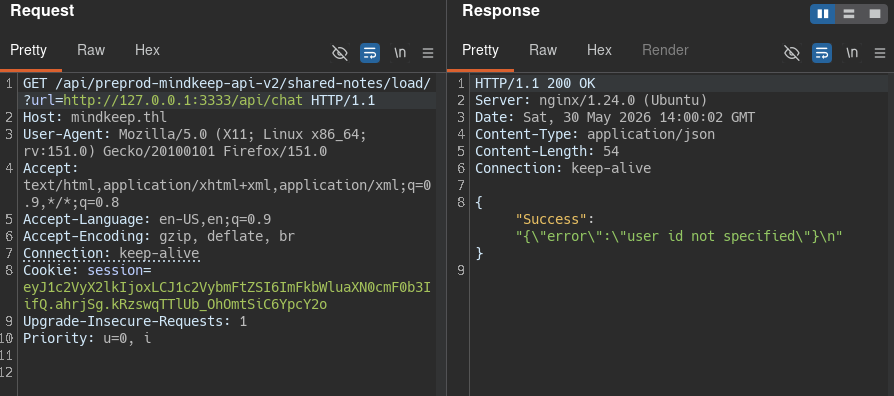Toggle \n newline display in Response panel

tap(852, 52)
